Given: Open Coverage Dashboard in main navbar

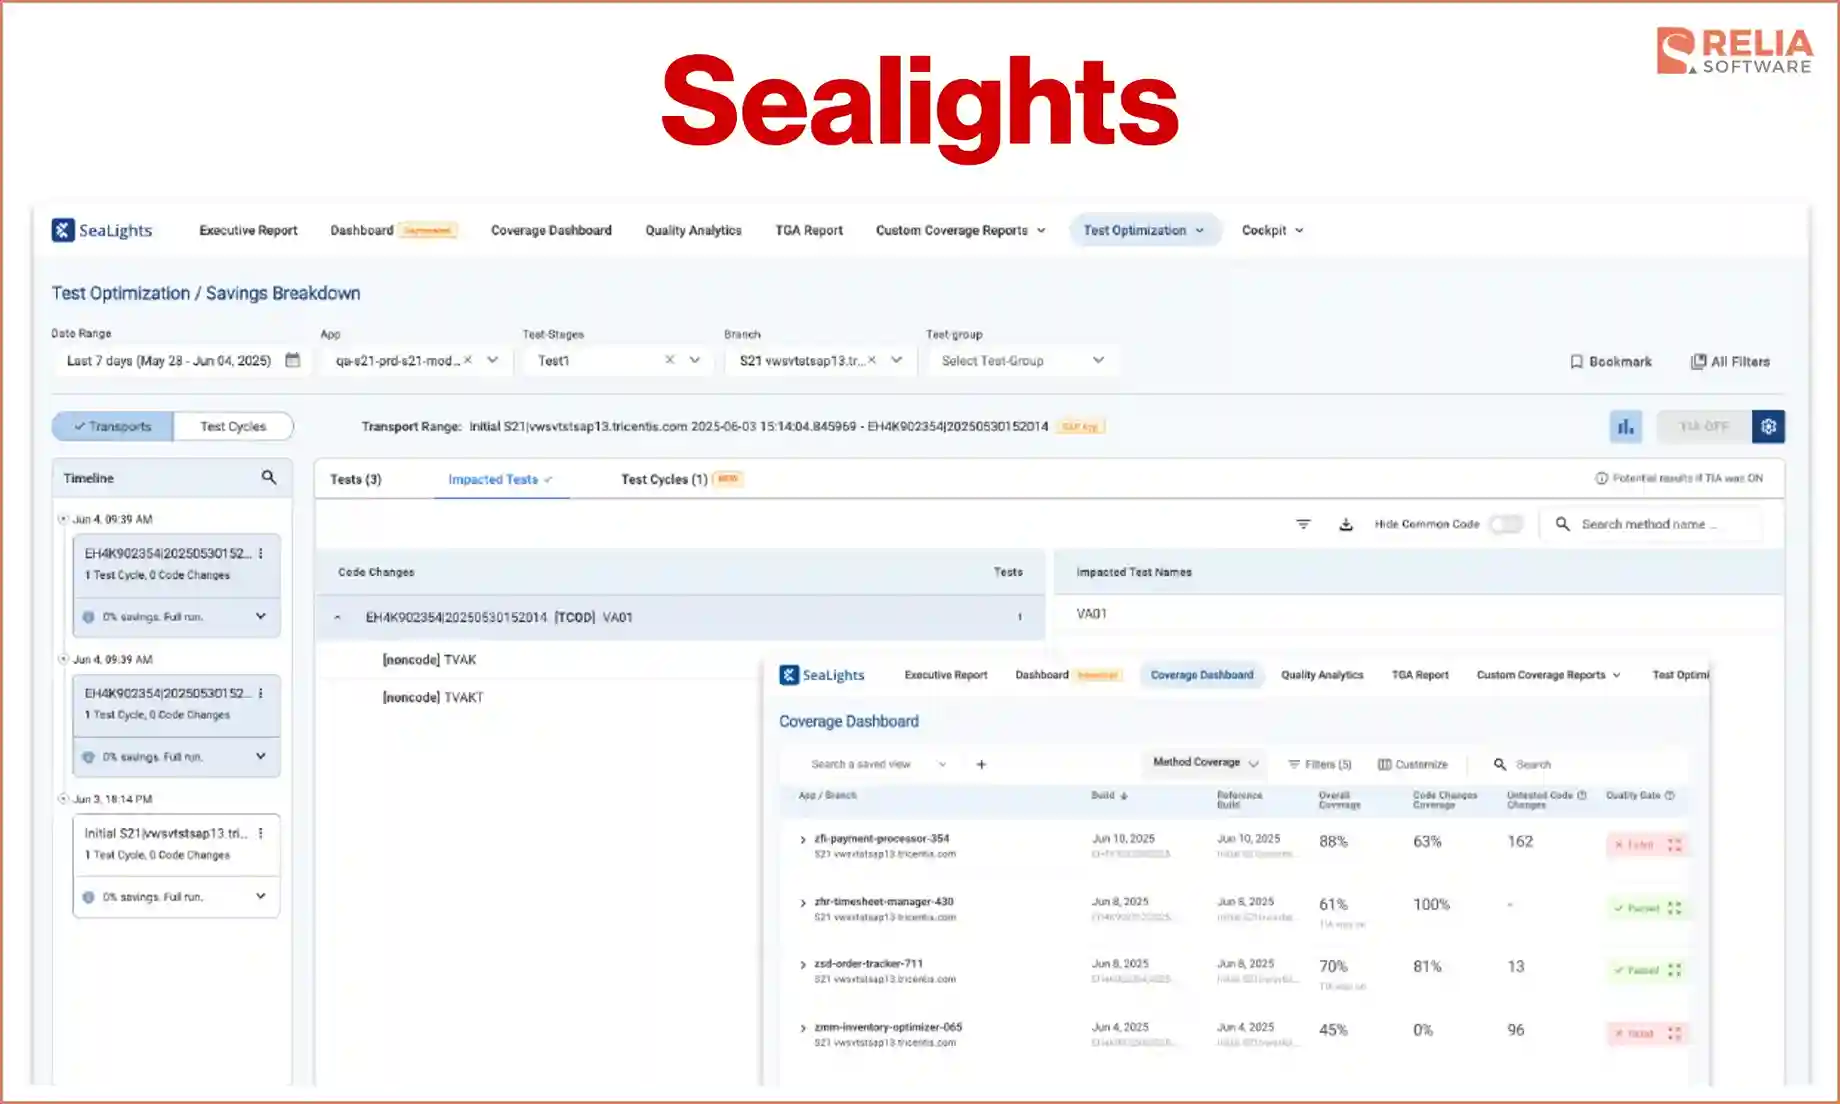Looking at the screenshot, I should [551, 230].
